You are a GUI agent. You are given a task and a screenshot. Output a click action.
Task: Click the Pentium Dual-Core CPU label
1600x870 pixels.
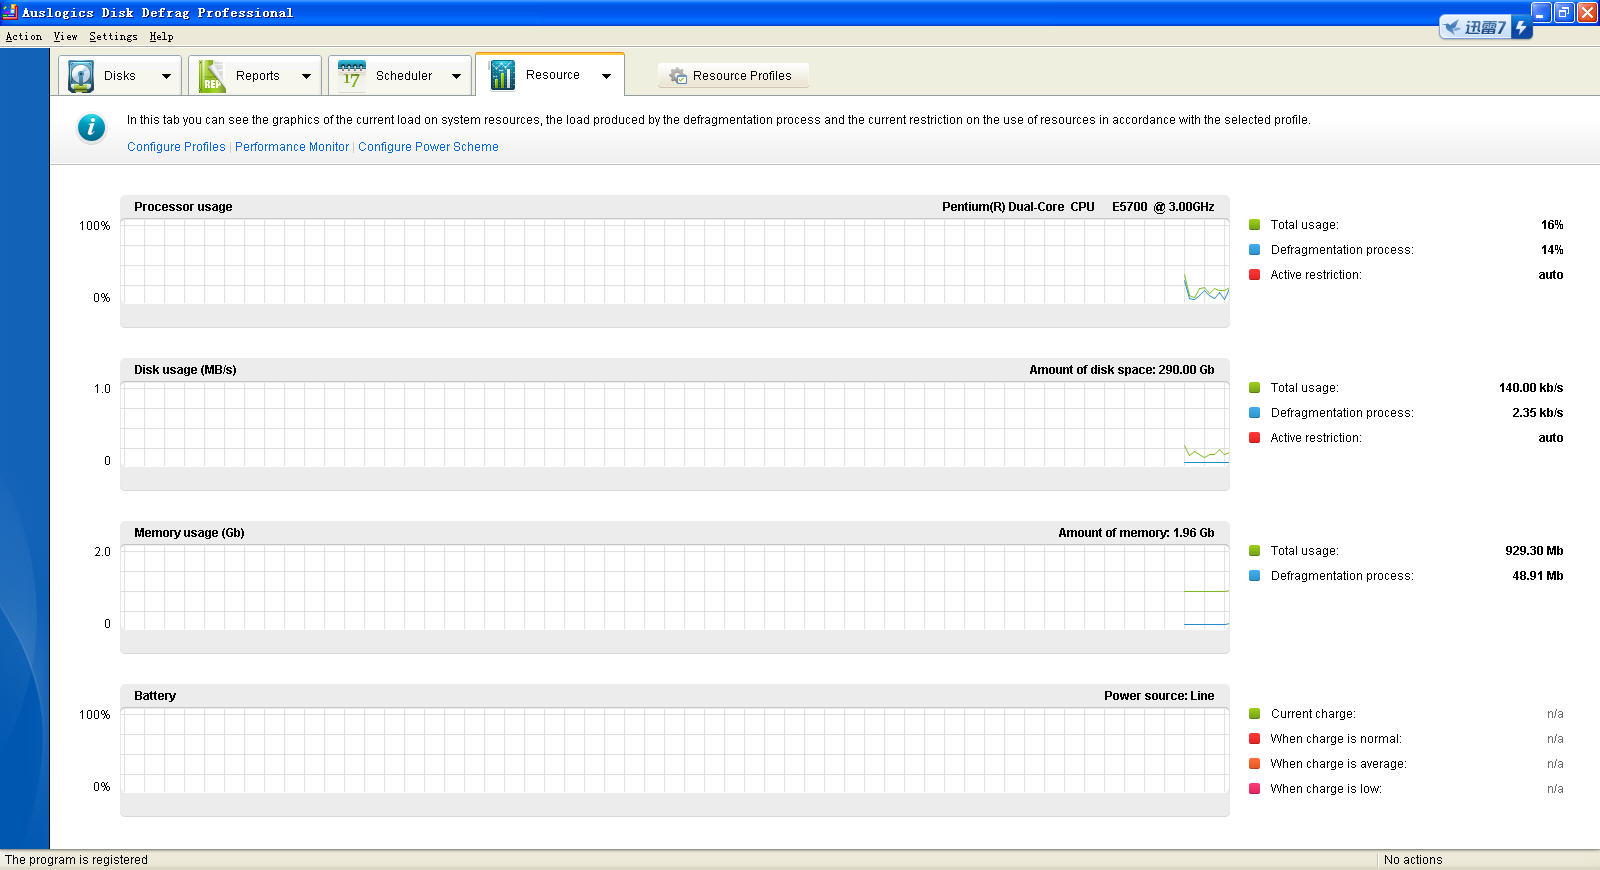click(x=1078, y=207)
